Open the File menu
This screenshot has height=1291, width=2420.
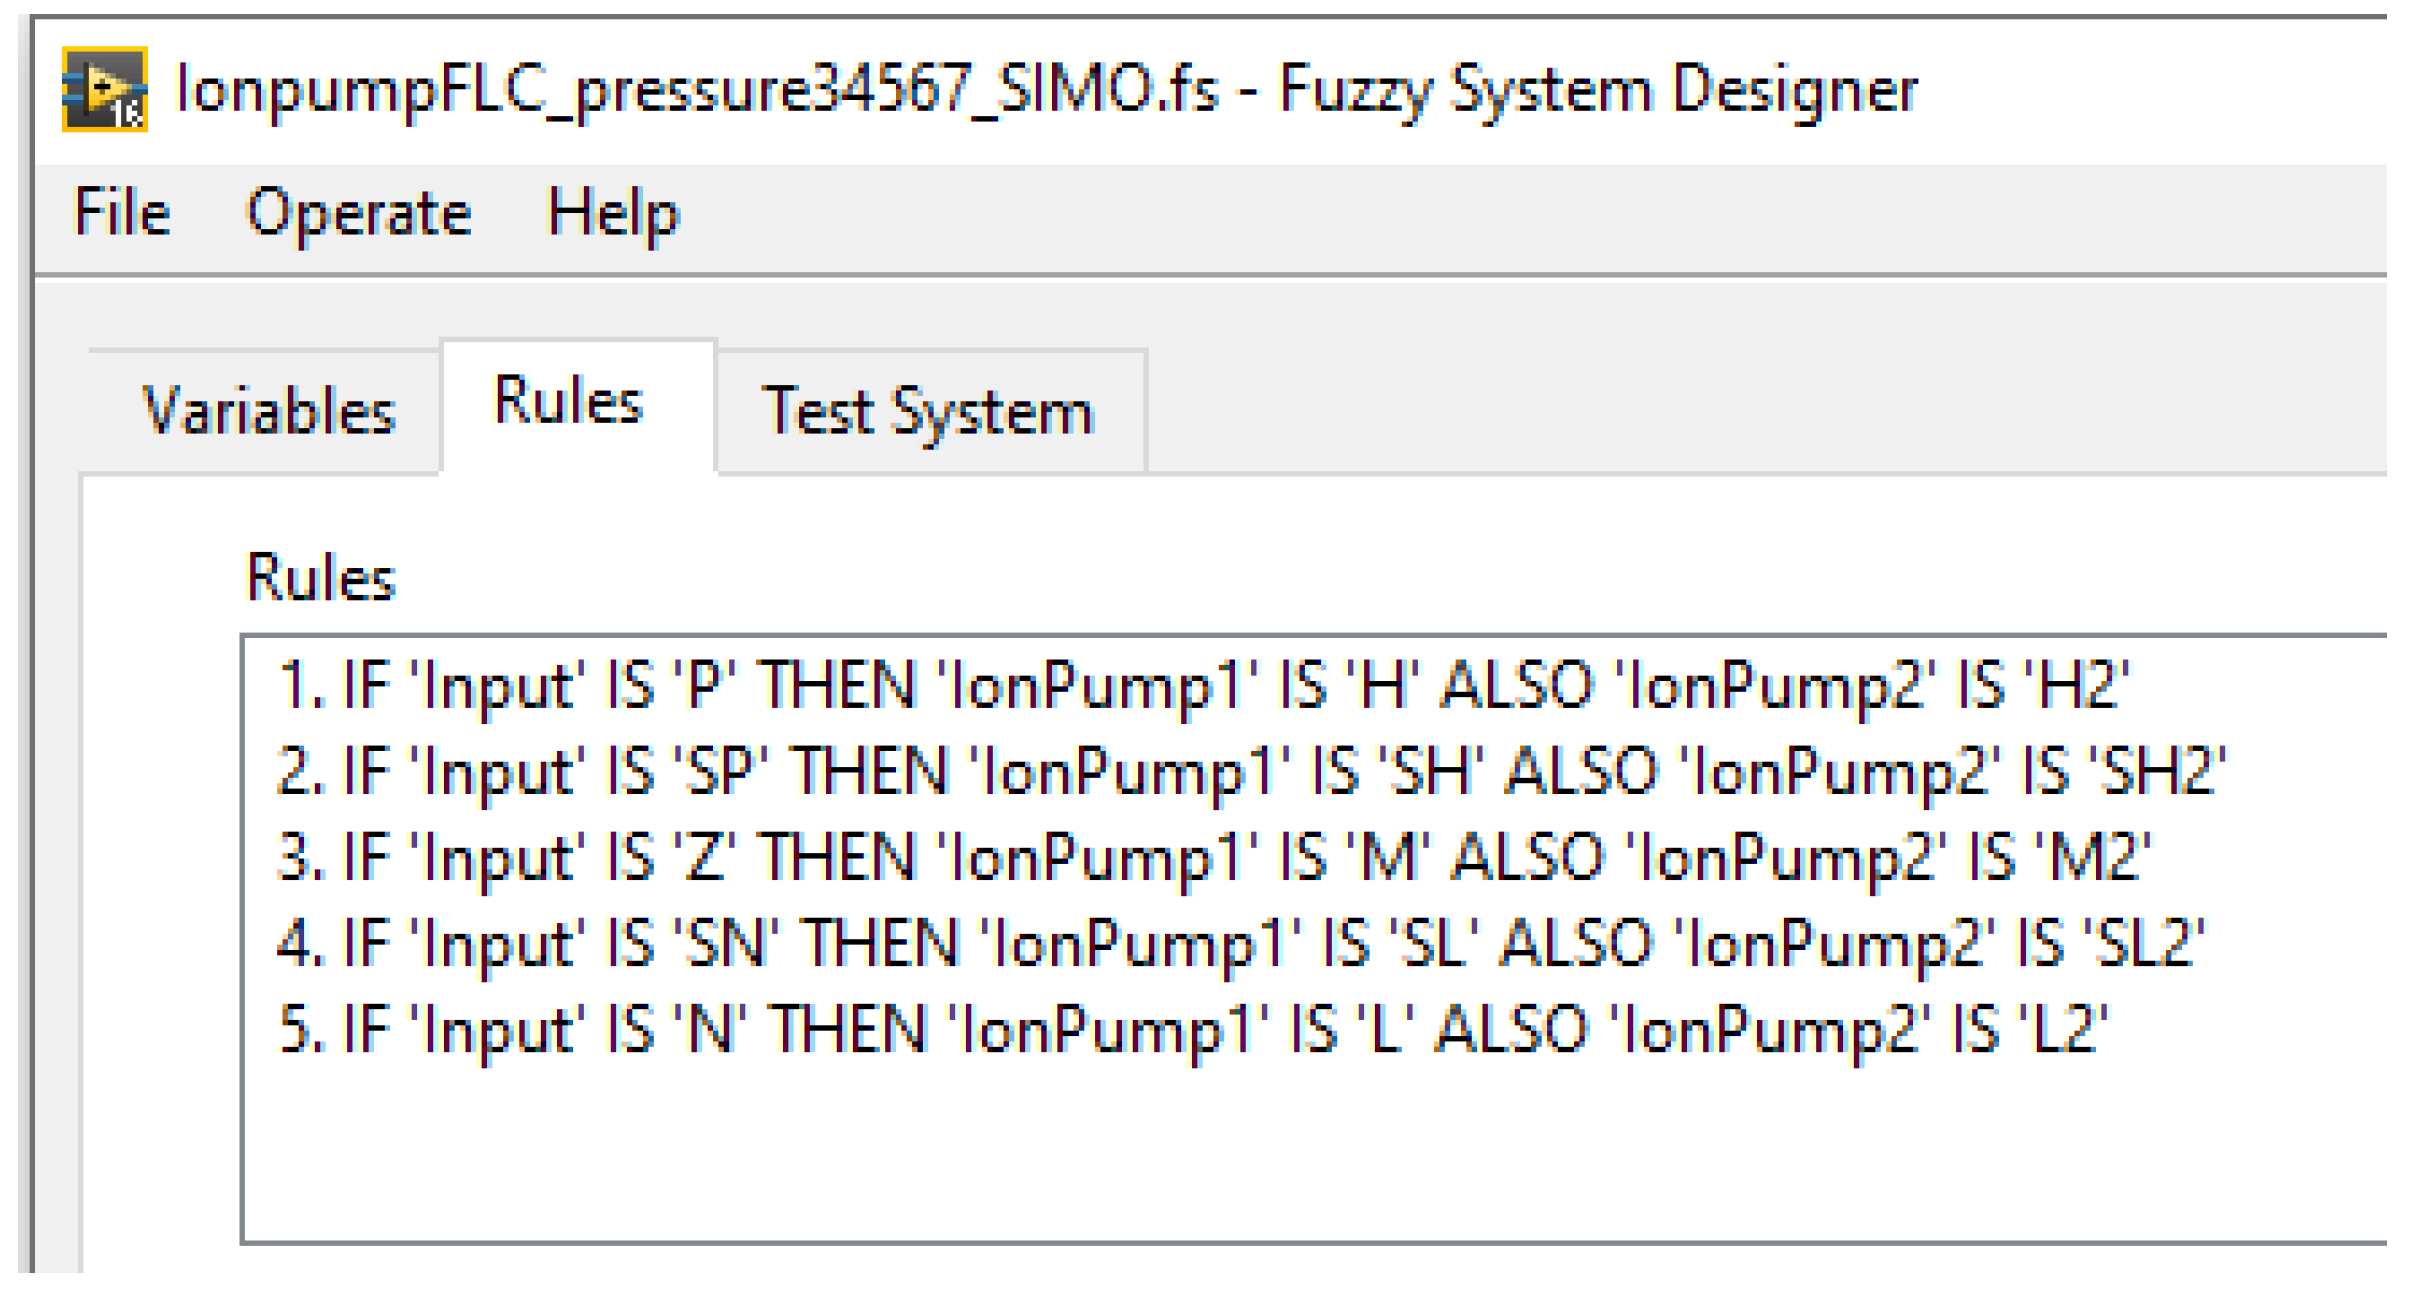[122, 213]
